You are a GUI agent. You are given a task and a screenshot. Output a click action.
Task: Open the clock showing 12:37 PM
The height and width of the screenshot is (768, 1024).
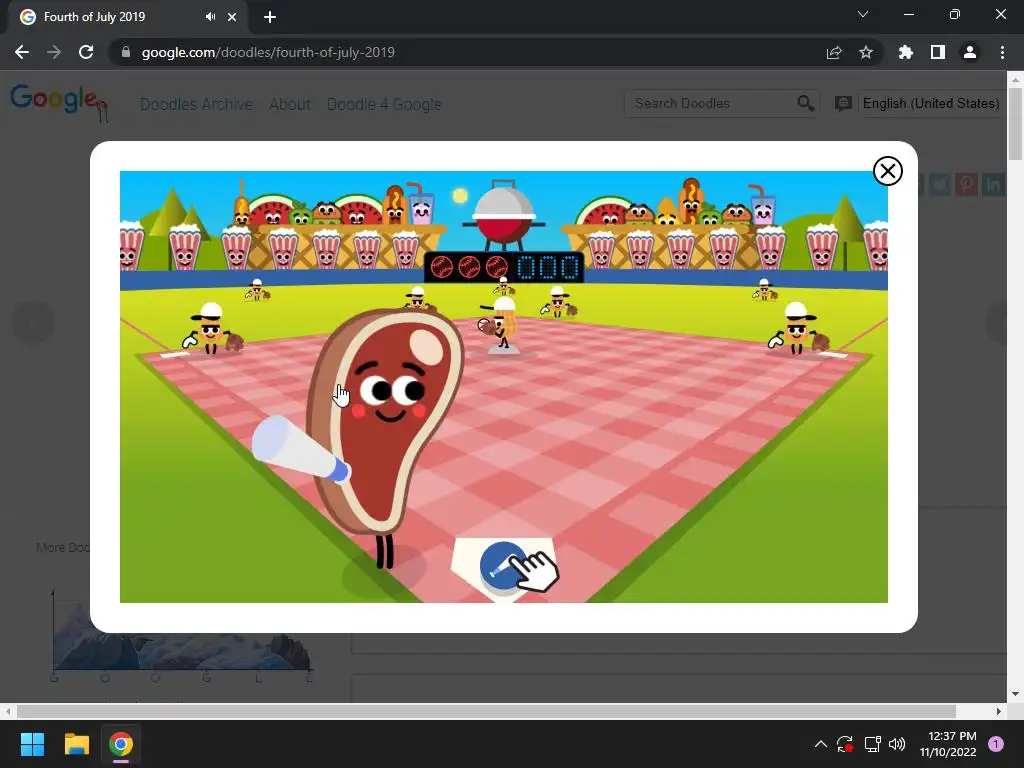pos(948,744)
